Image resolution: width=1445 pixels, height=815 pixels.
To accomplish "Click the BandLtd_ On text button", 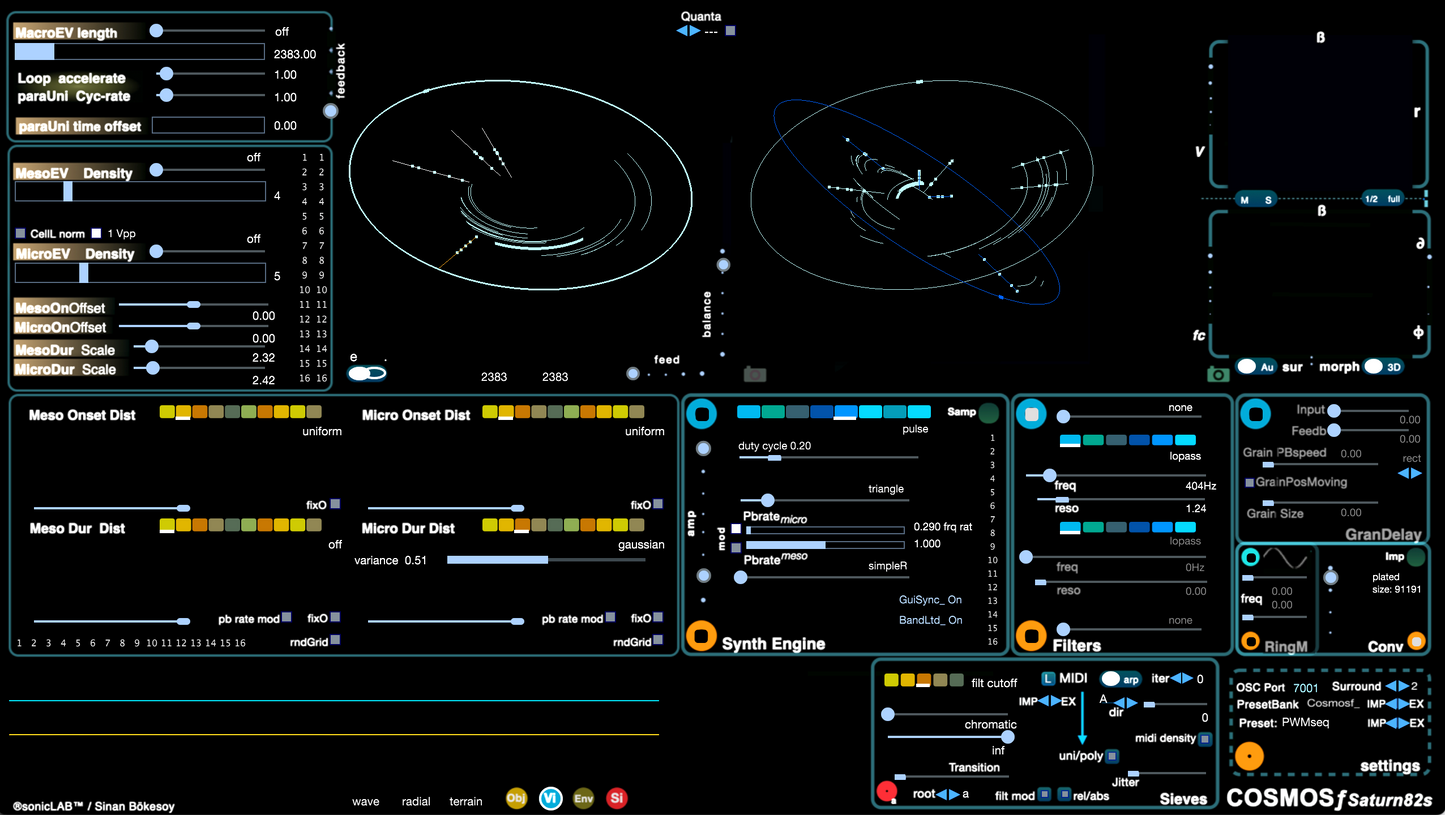I will (929, 620).
